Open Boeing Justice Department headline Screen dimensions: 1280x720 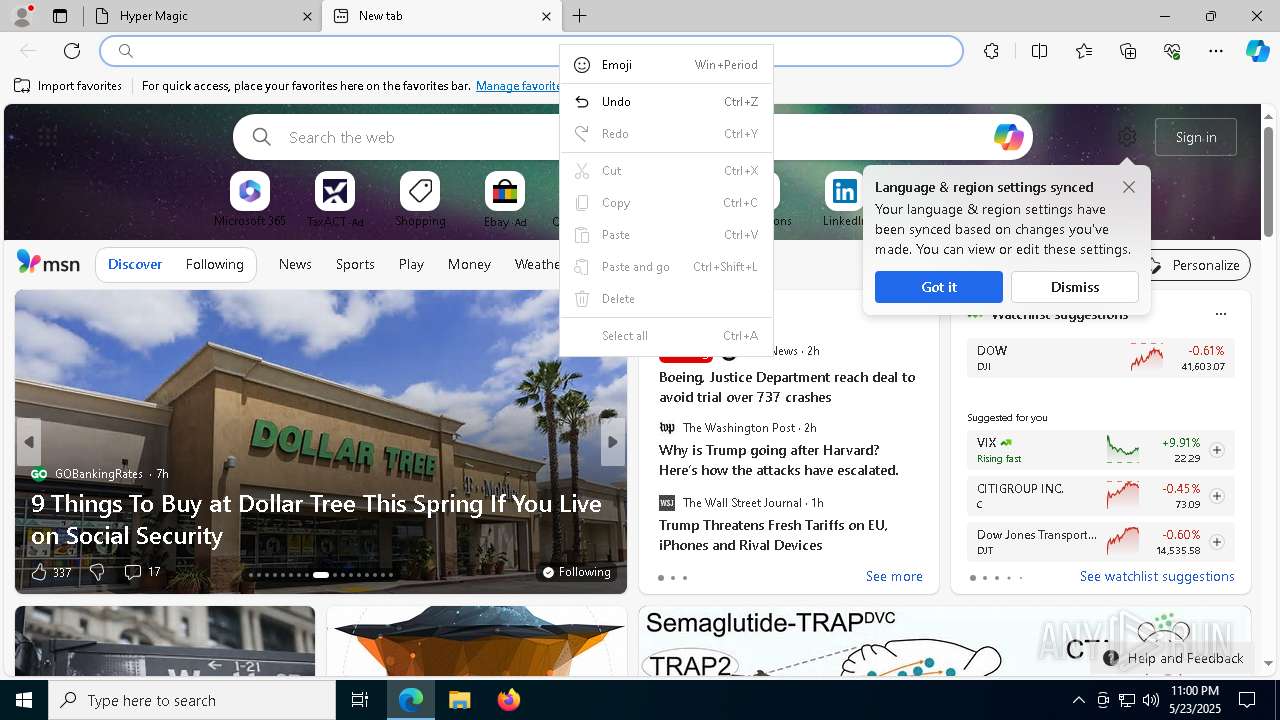[x=787, y=387]
